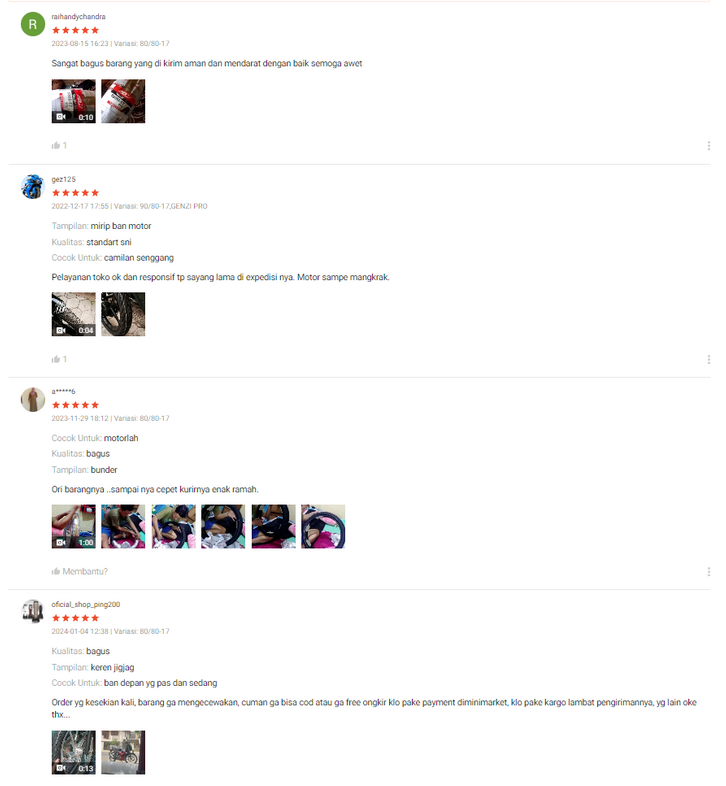Open raihandychandra's green R avatar
The height and width of the screenshot is (786, 726).
tap(33, 24)
